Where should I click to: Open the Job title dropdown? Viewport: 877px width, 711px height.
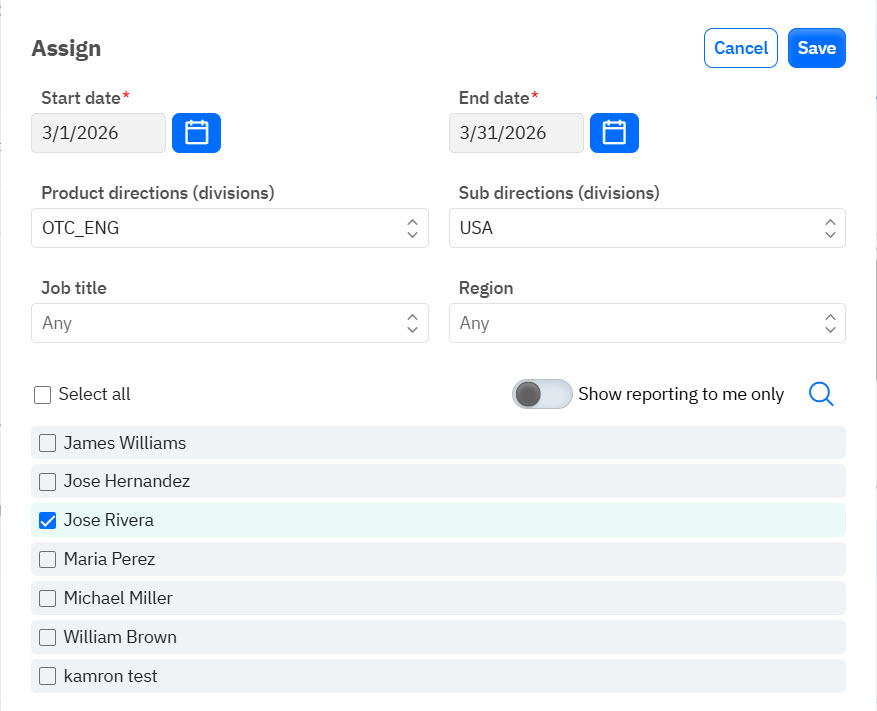click(x=229, y=323)
